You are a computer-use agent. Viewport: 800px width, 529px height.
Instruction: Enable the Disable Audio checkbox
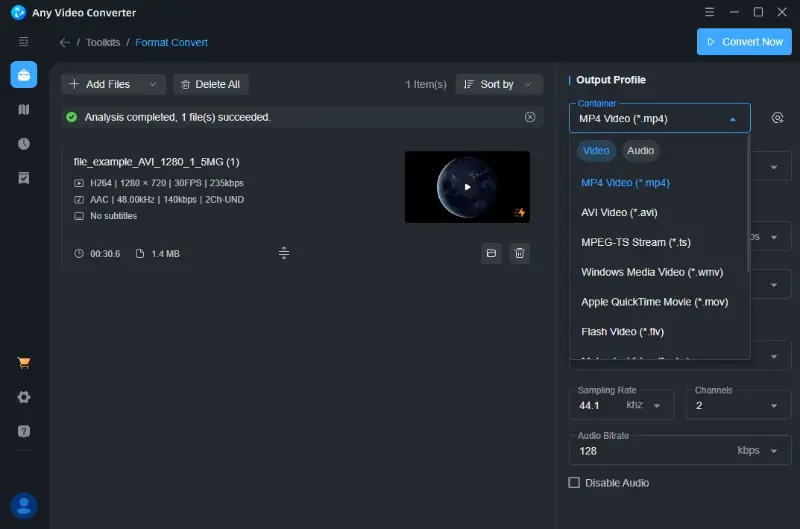coord(574,483)
